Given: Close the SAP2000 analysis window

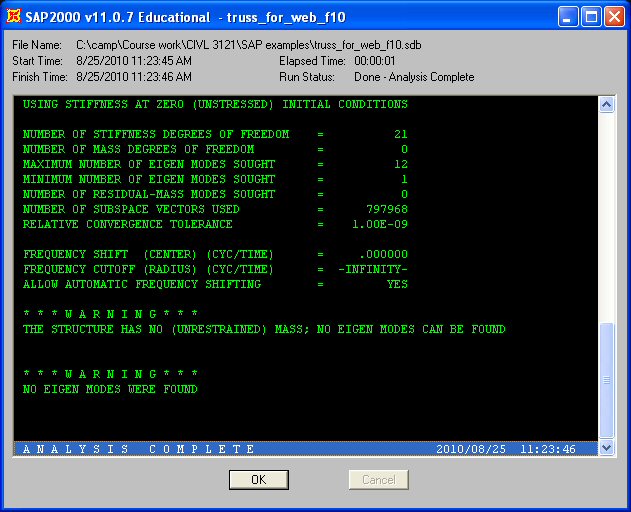Looking at the screenshot, I should coord(615,17).
